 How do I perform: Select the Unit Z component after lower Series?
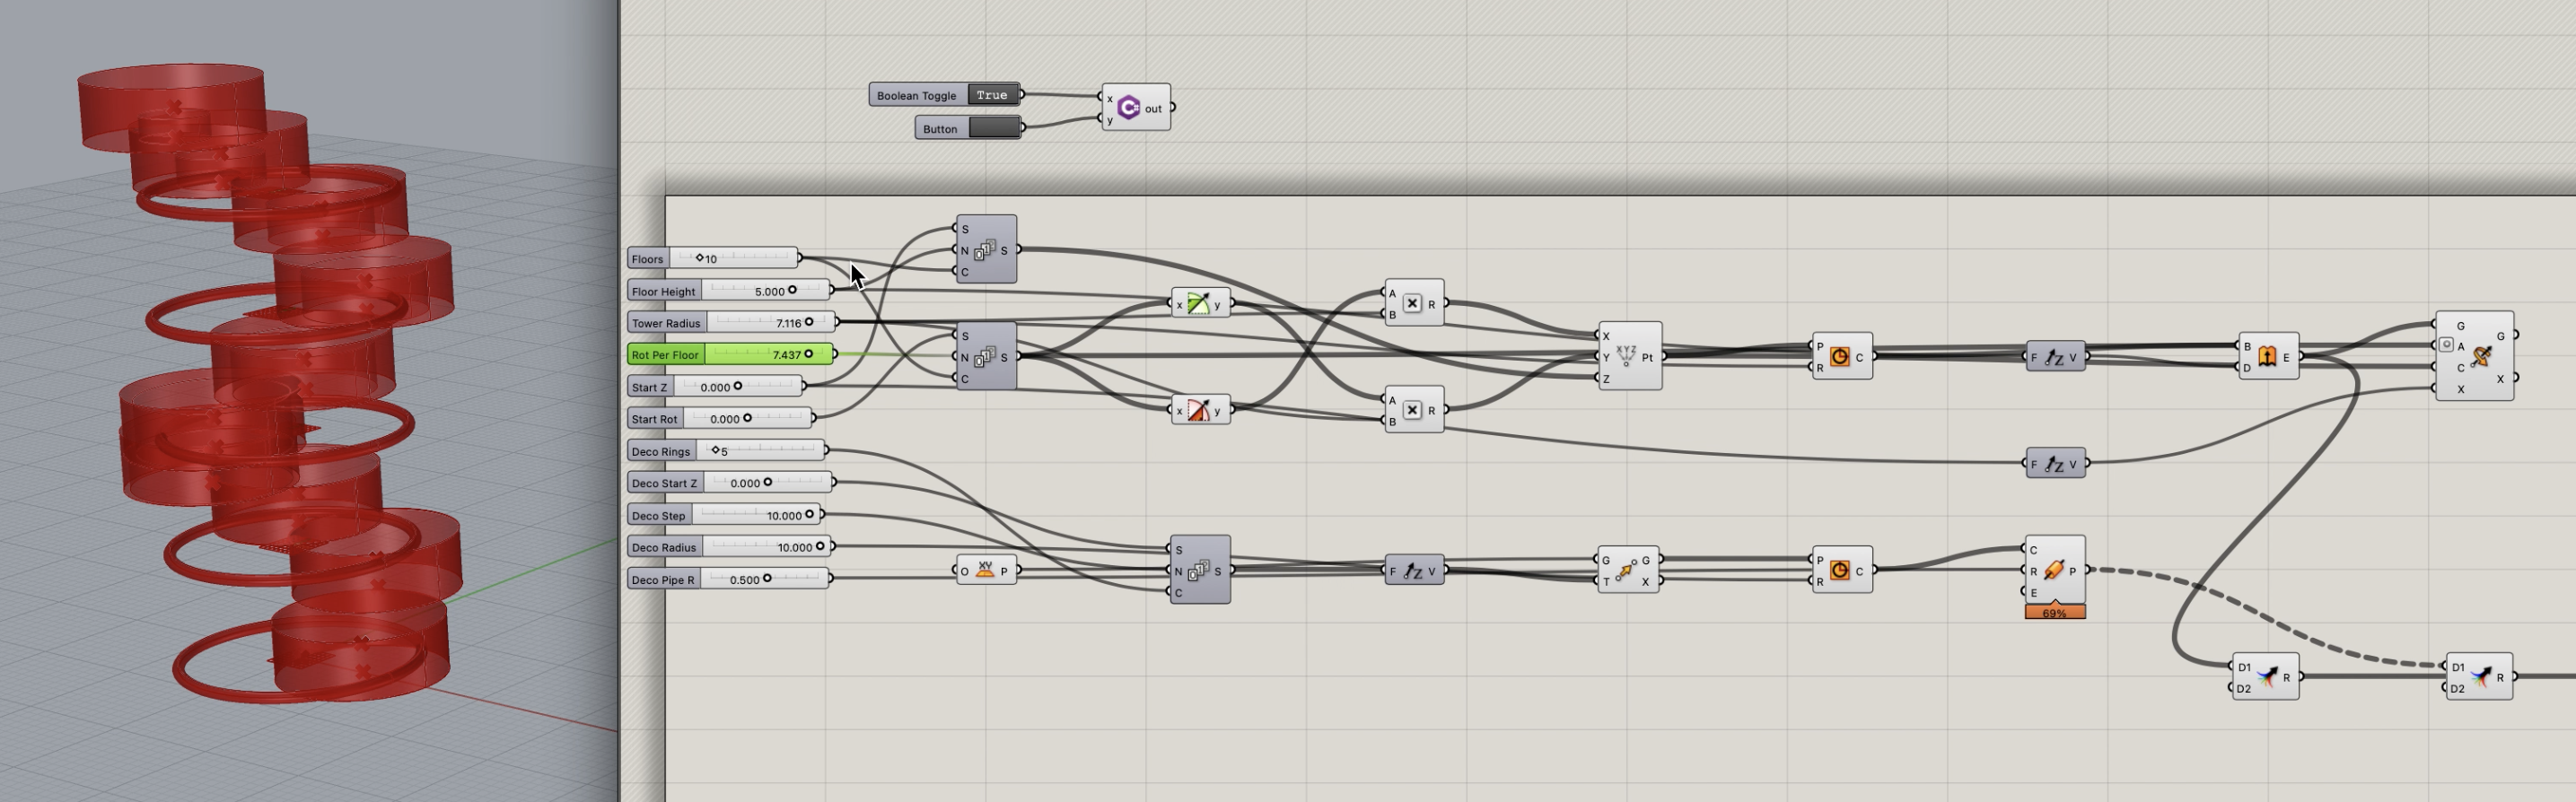(x=1412, y=571)
